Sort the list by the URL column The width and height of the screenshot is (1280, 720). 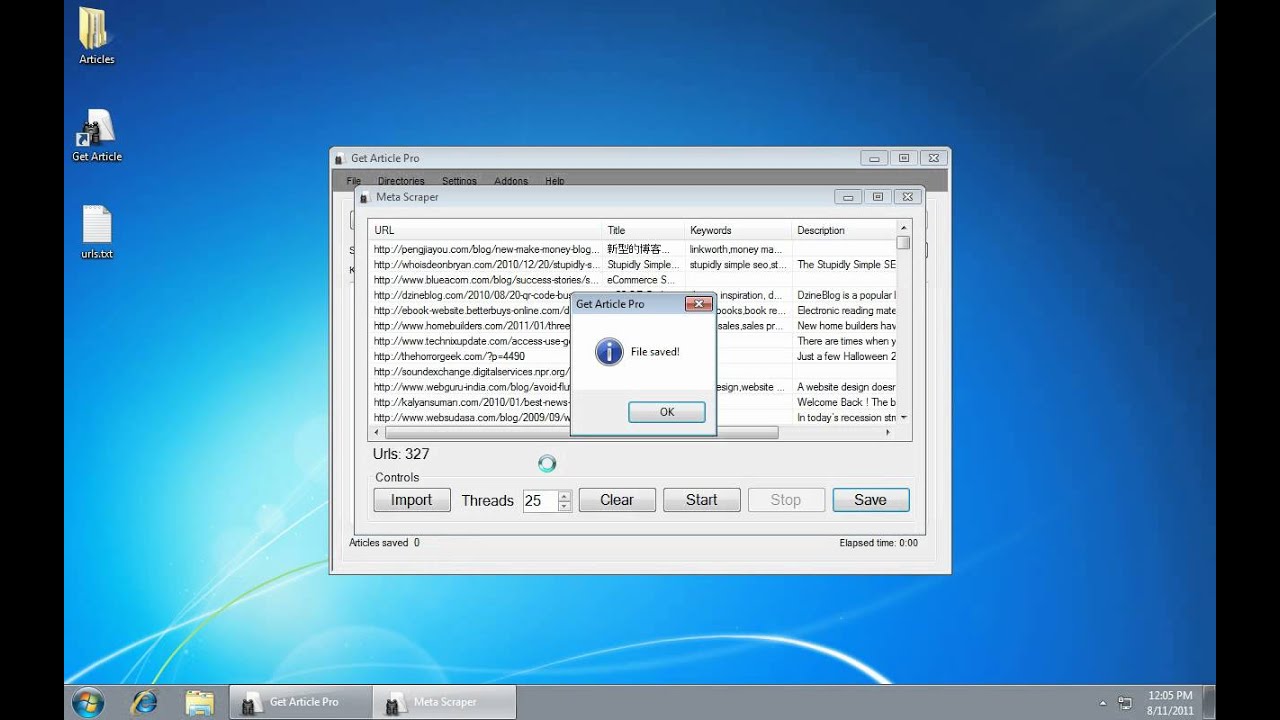tap(485, 230)
